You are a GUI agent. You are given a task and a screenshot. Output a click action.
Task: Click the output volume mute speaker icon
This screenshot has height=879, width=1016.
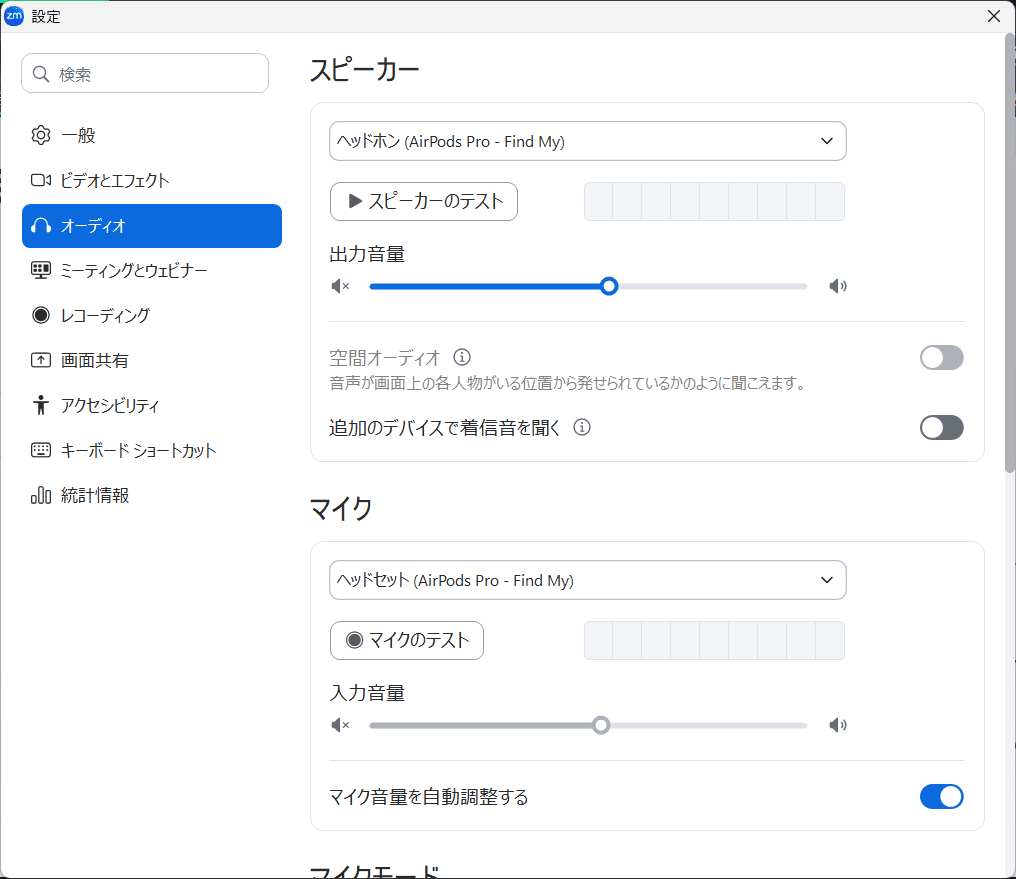341,287
